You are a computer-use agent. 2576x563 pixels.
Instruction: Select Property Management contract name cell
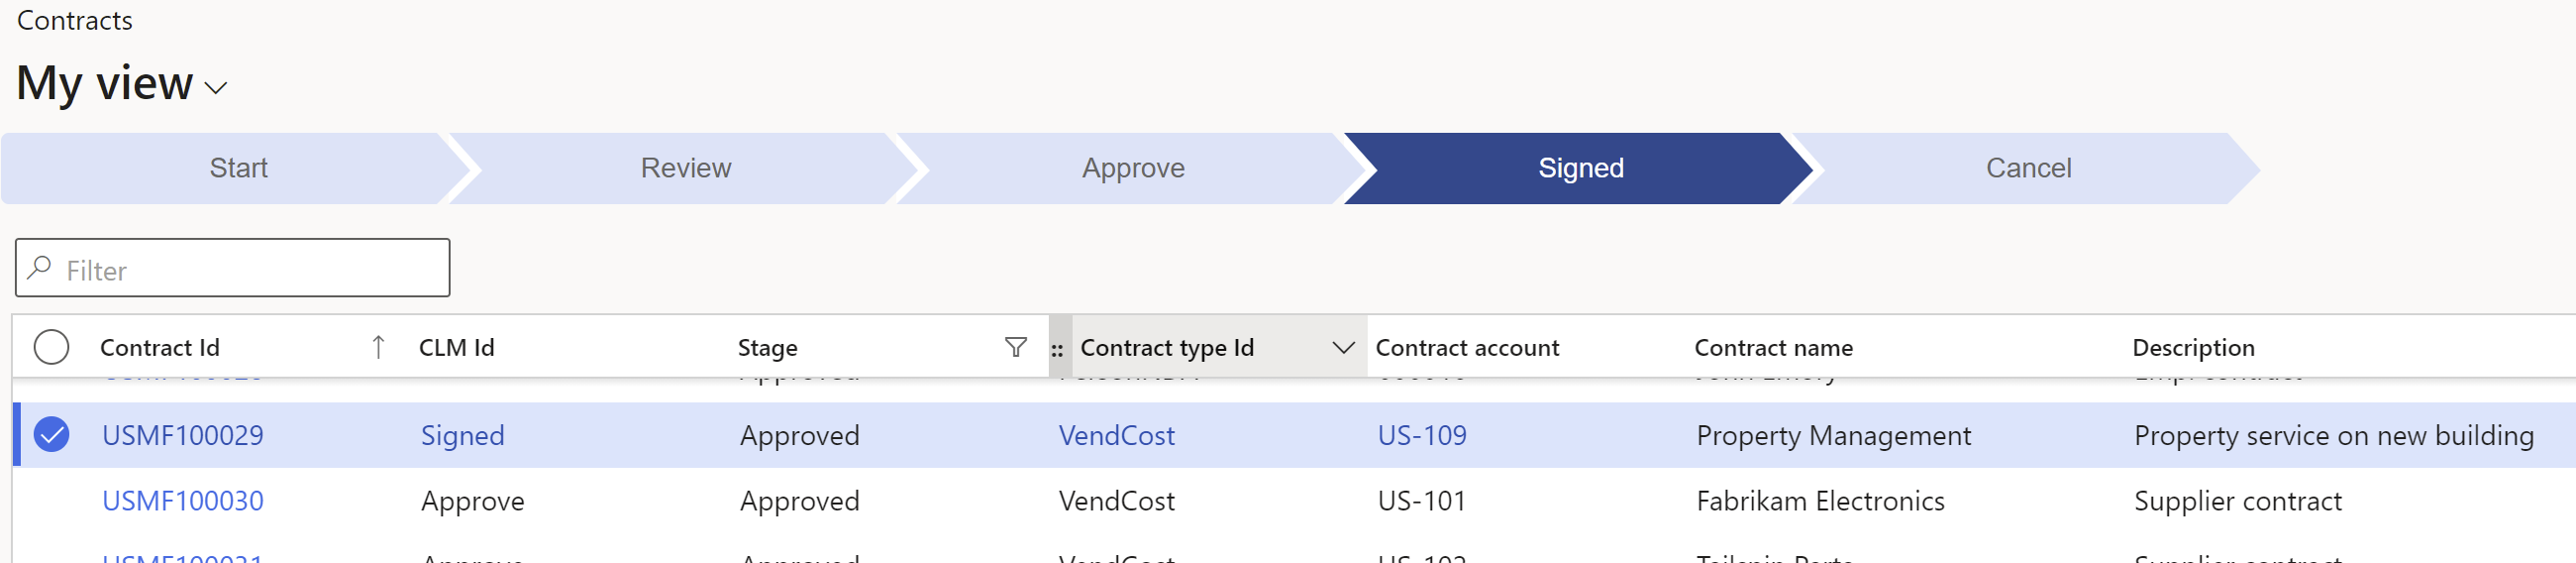pyautogui.click(x=1833, y=436)
